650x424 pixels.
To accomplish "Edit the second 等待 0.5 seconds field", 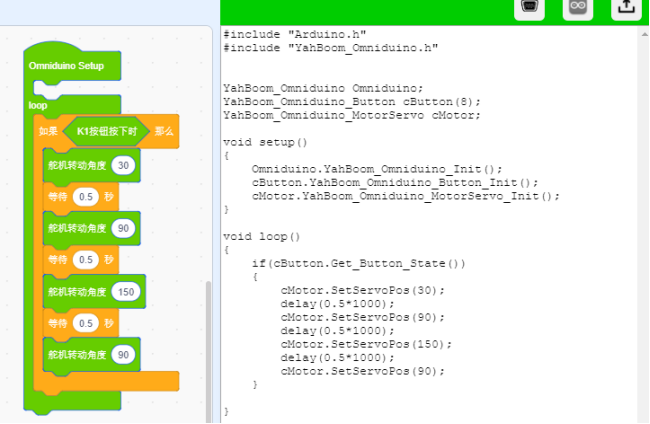I will coord(86,260).
